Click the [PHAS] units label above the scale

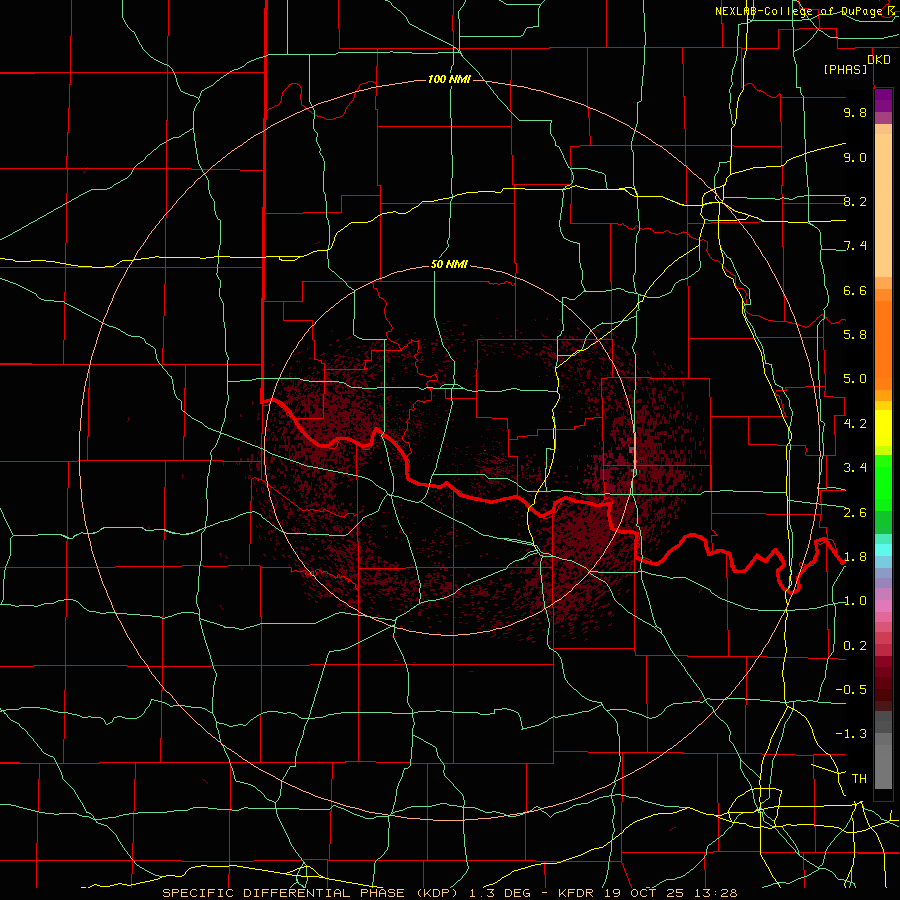845,69
